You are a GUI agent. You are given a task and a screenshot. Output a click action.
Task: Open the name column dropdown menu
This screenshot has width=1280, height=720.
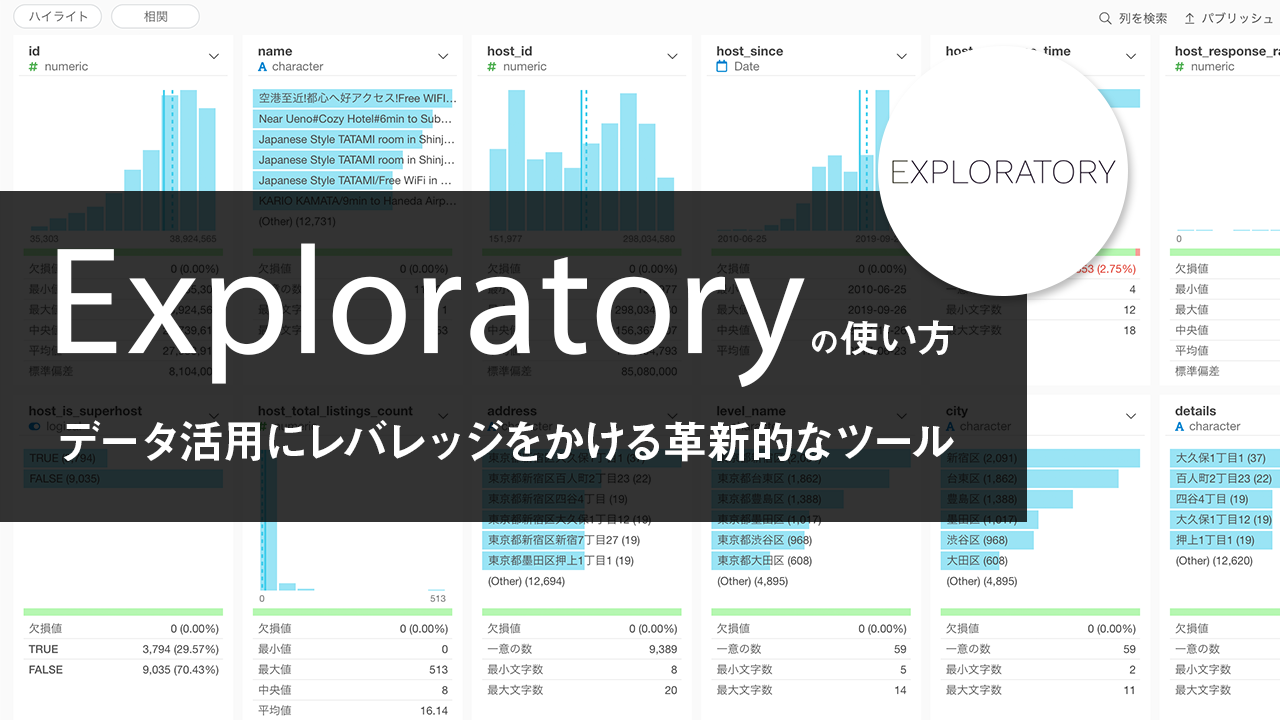point(443,57)
